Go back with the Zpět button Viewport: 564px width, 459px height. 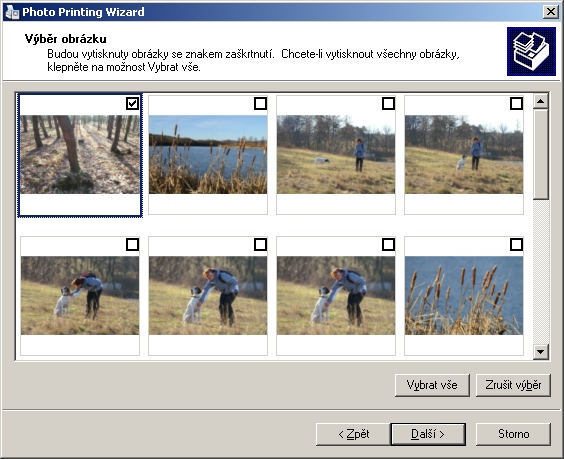(x=353, y=434)
